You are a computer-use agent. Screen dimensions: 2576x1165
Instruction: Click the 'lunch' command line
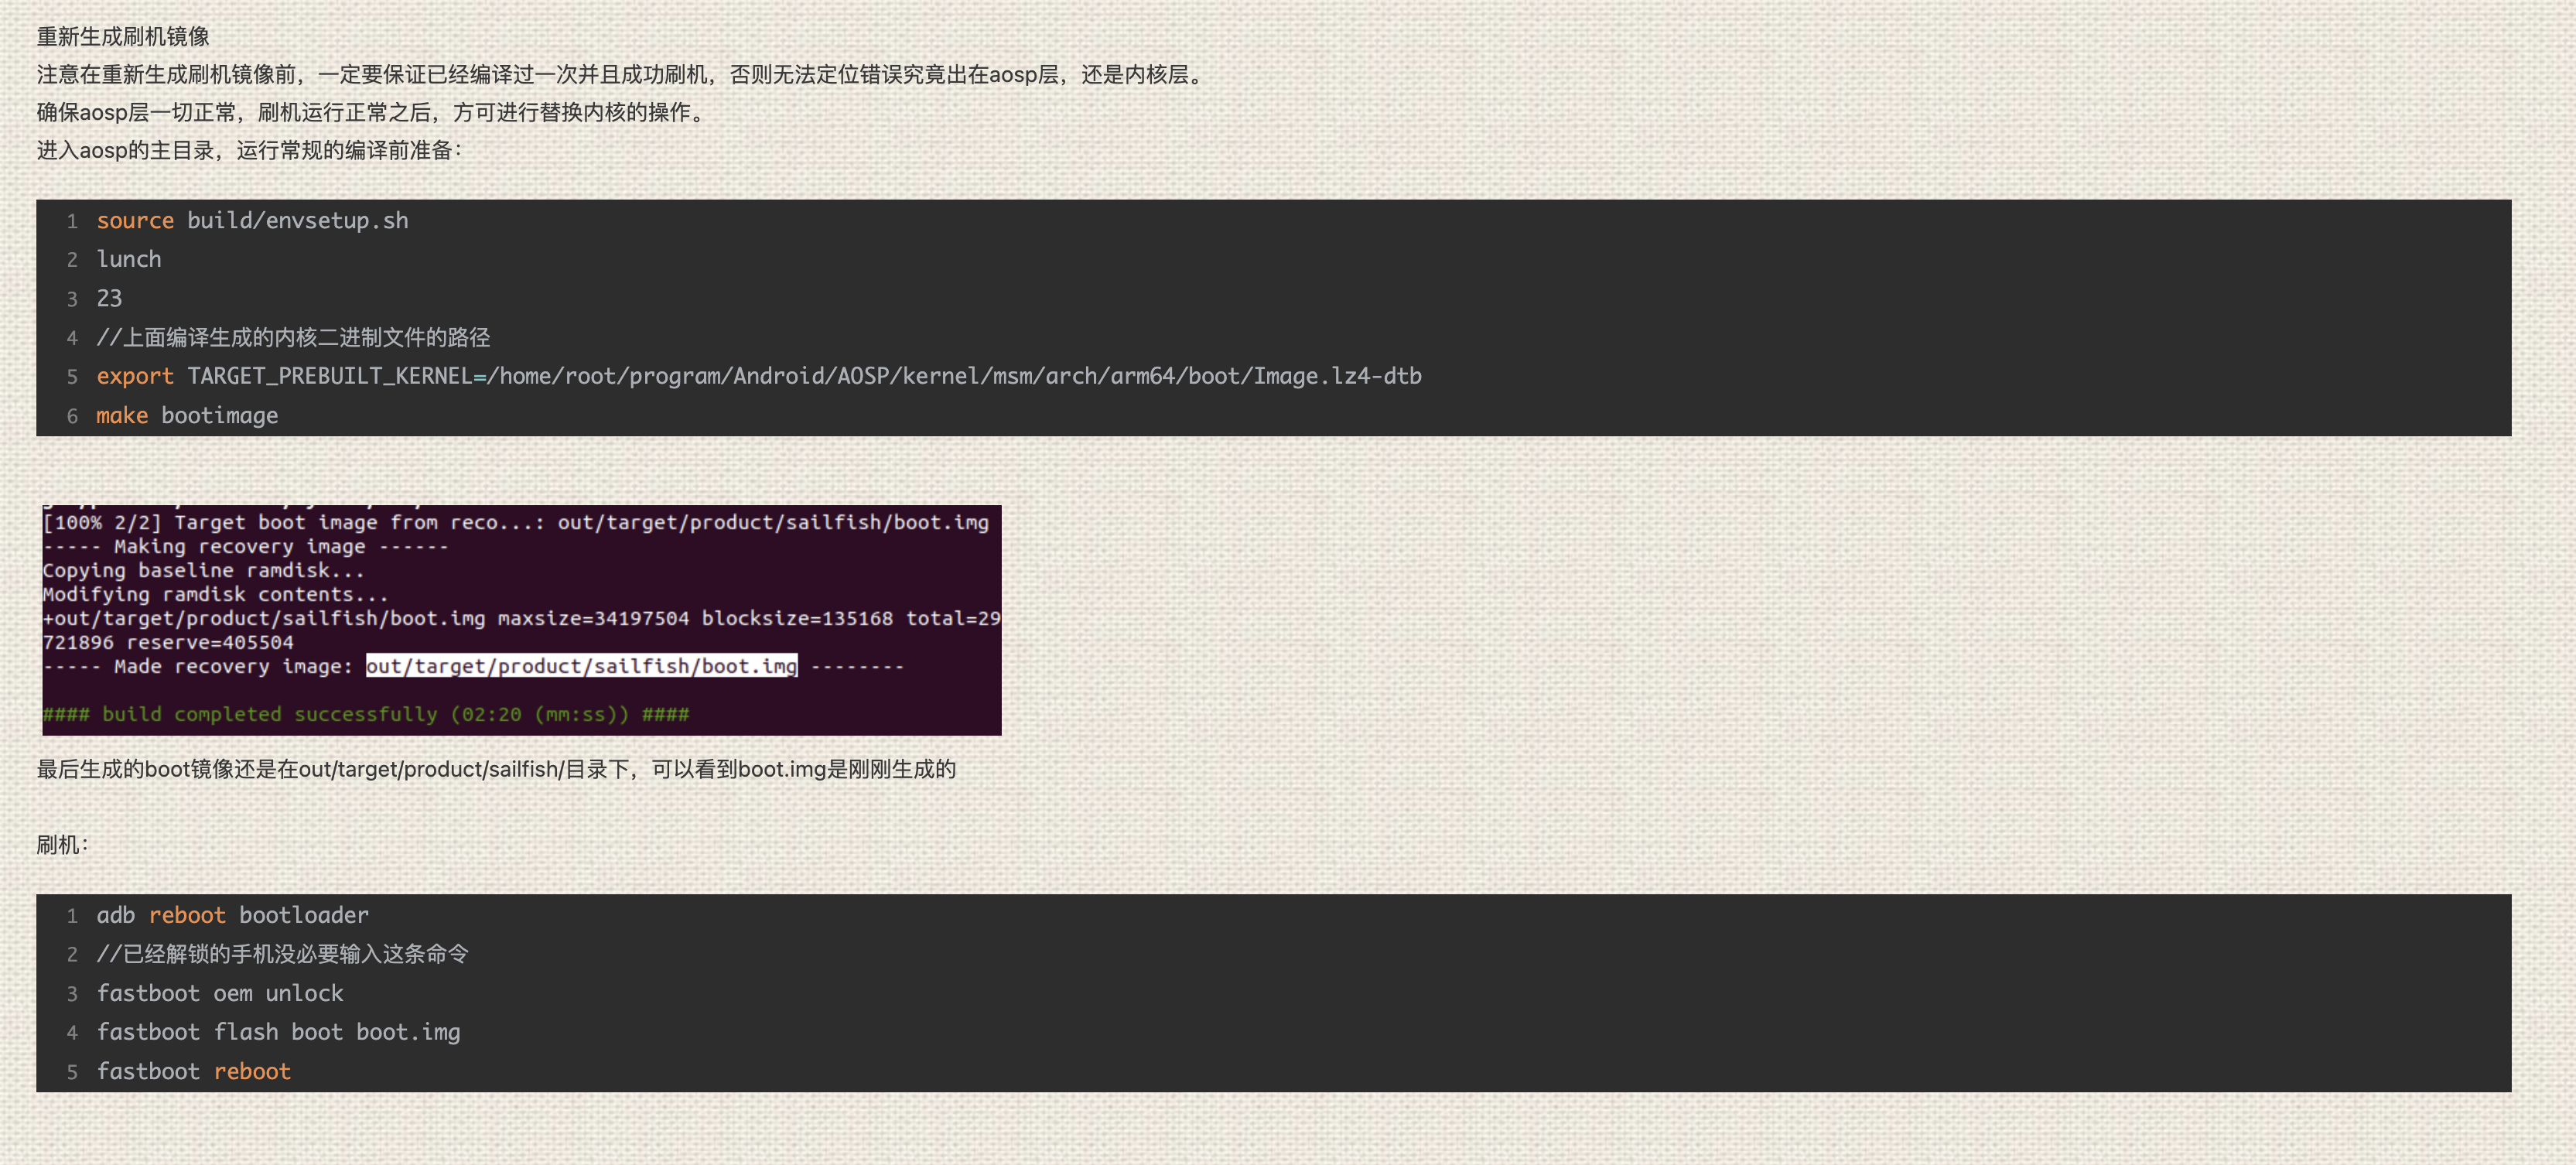click(128, 260)
